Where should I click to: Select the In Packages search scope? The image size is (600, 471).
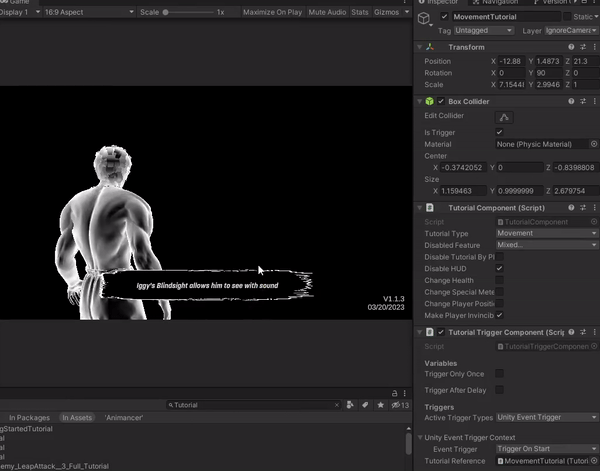29,417
